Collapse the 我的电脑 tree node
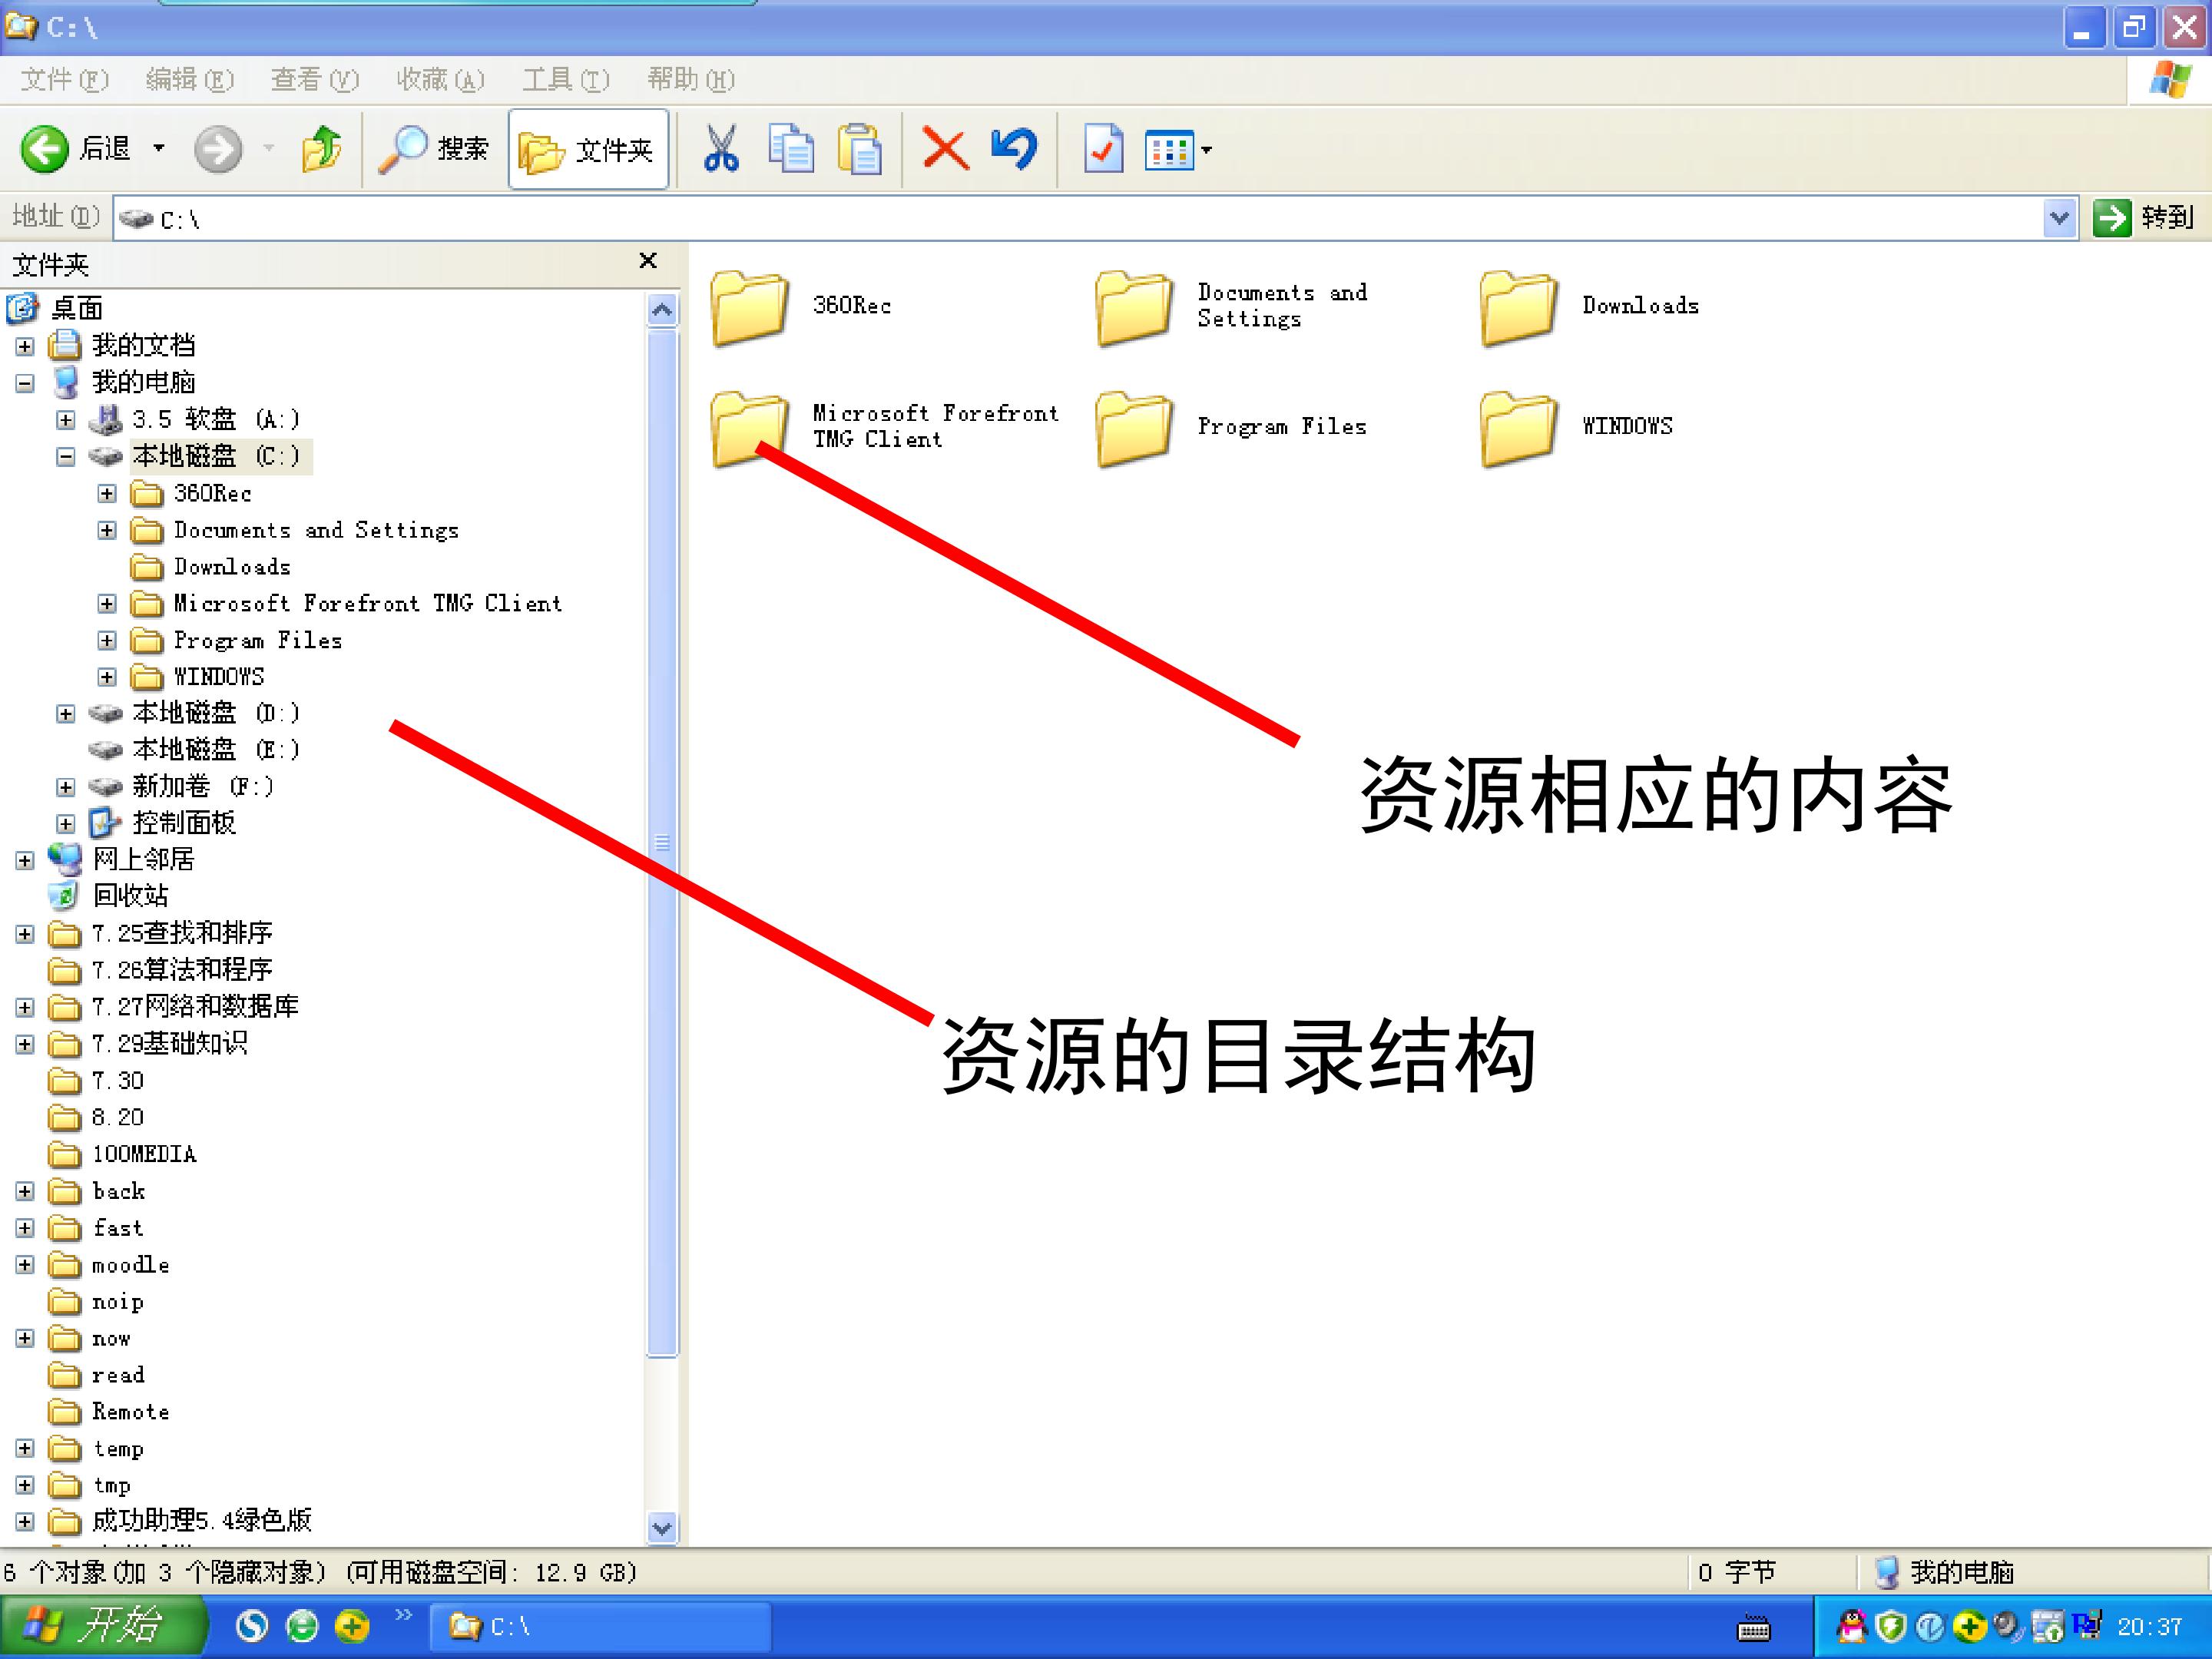2212x1659 pixels. point(25,383)
